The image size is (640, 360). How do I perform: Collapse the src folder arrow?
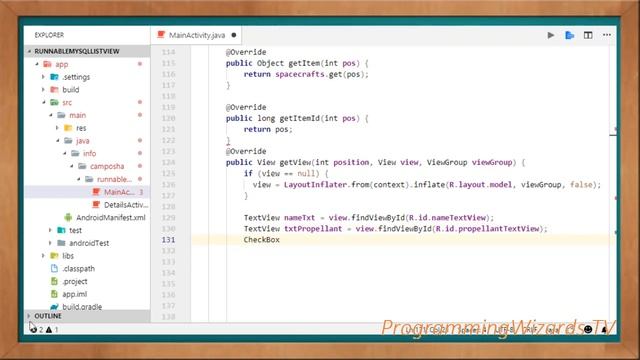click(x=44, y=102)
